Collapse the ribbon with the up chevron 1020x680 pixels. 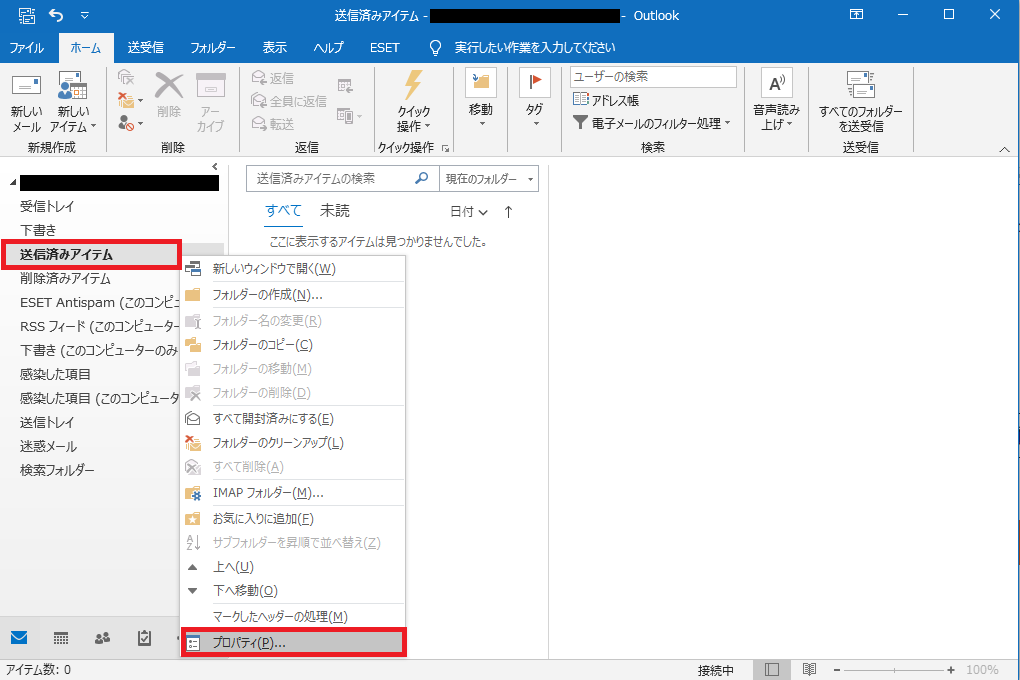tap(1004, 150)
